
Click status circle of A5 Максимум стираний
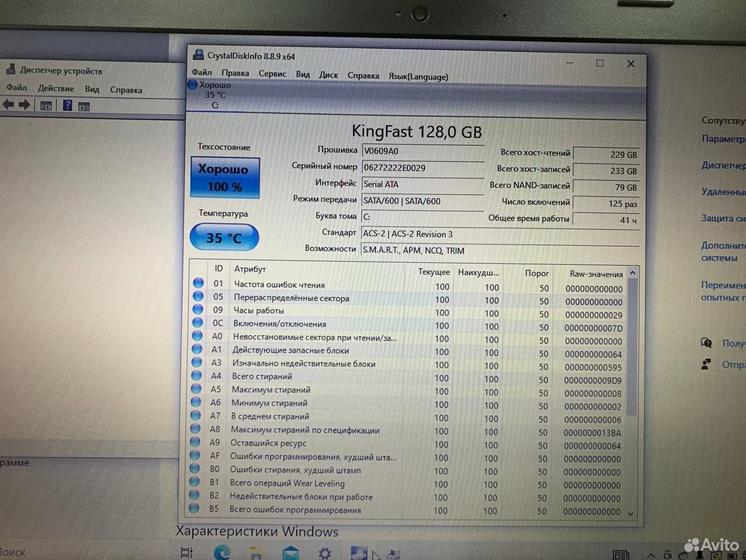coord(196,389)
